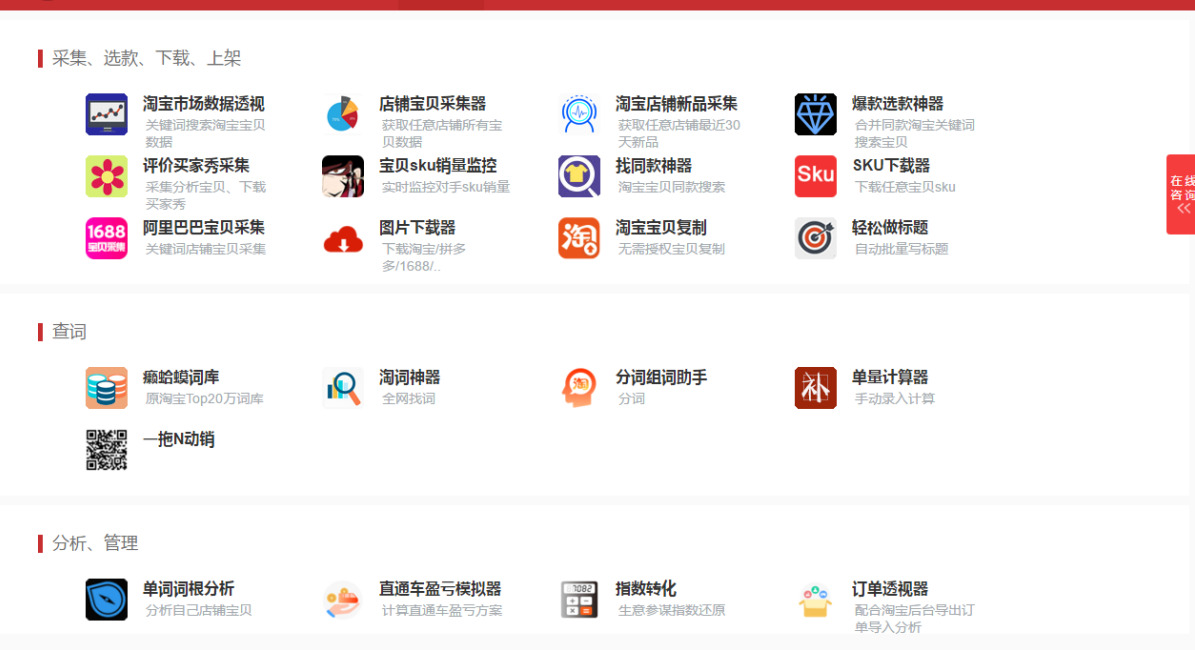Click description 原淘宝Top20万词库
1195x650 pixels.
coord(204,399)
